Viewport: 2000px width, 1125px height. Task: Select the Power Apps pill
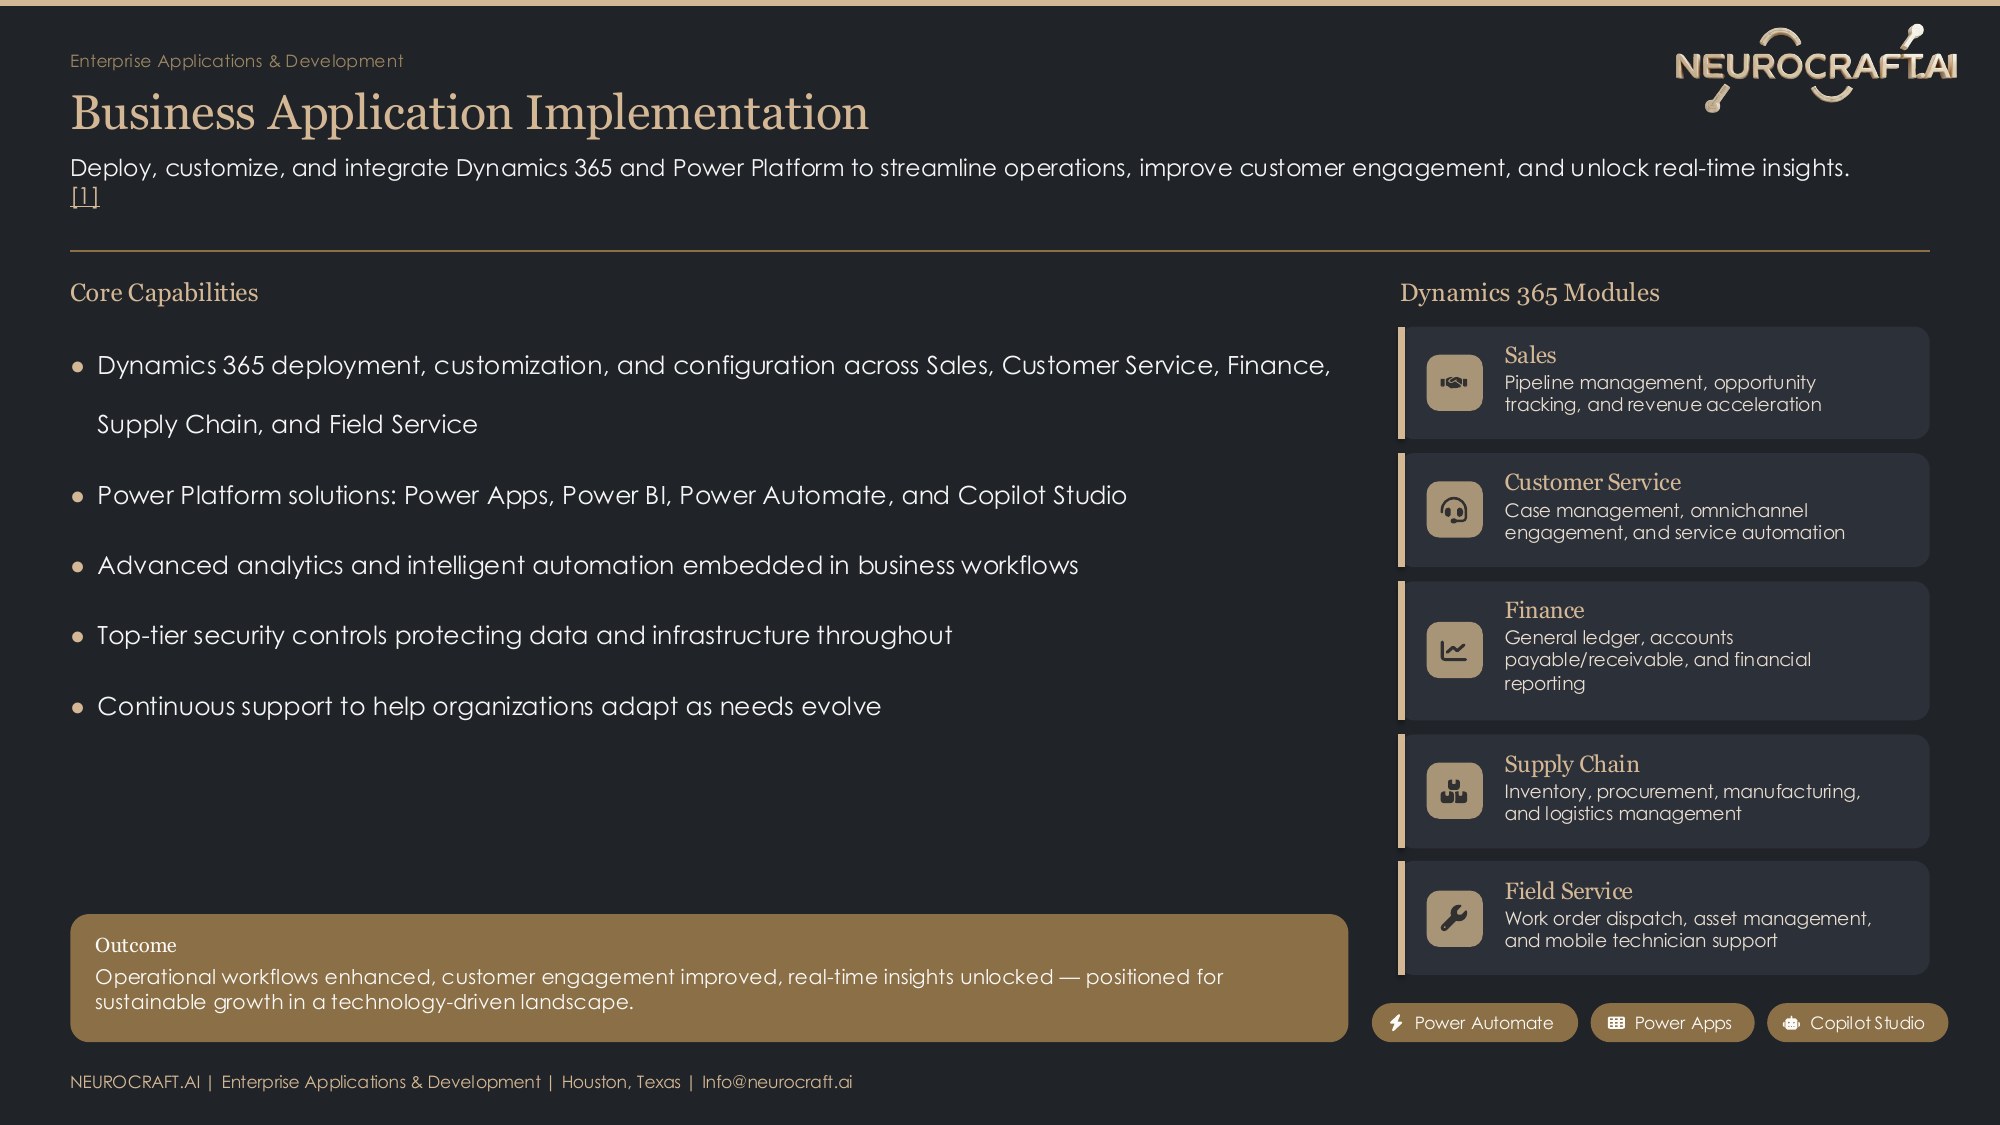[x=1672, y=1023]
